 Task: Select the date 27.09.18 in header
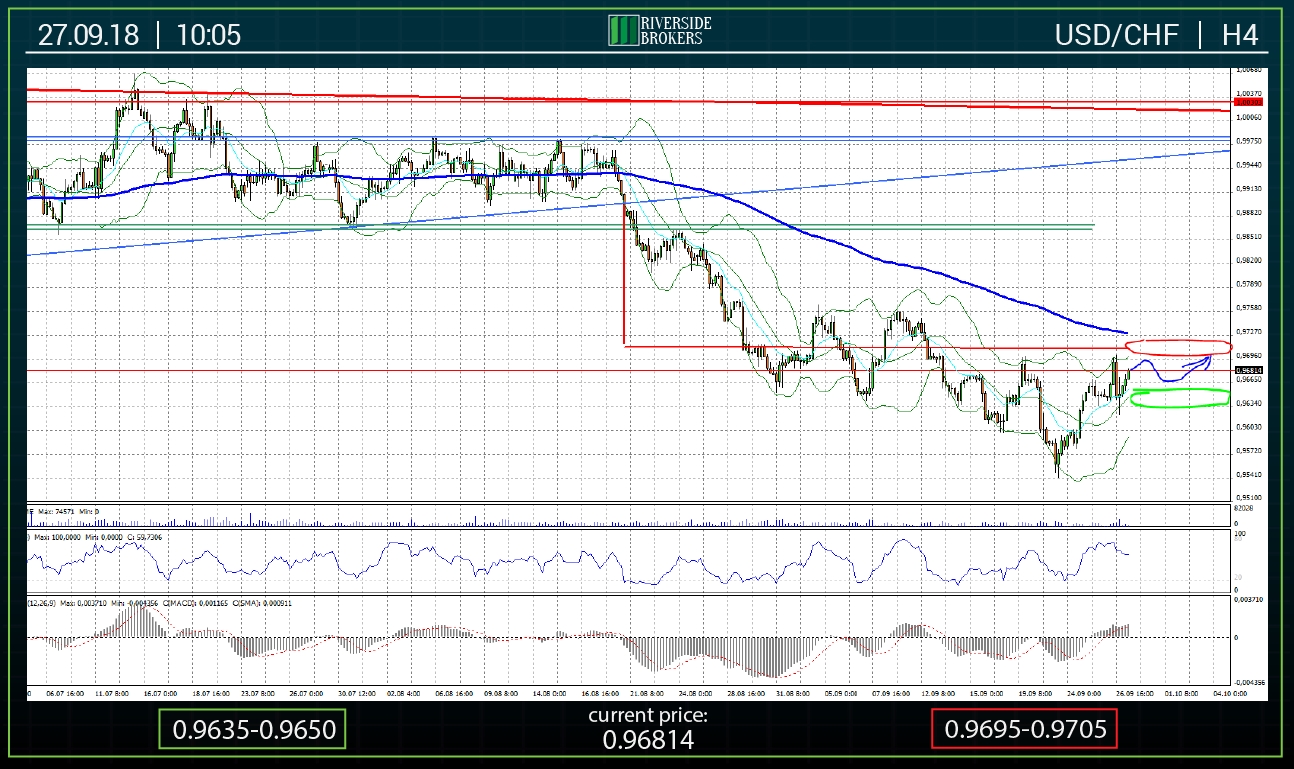tap(90, 35)
